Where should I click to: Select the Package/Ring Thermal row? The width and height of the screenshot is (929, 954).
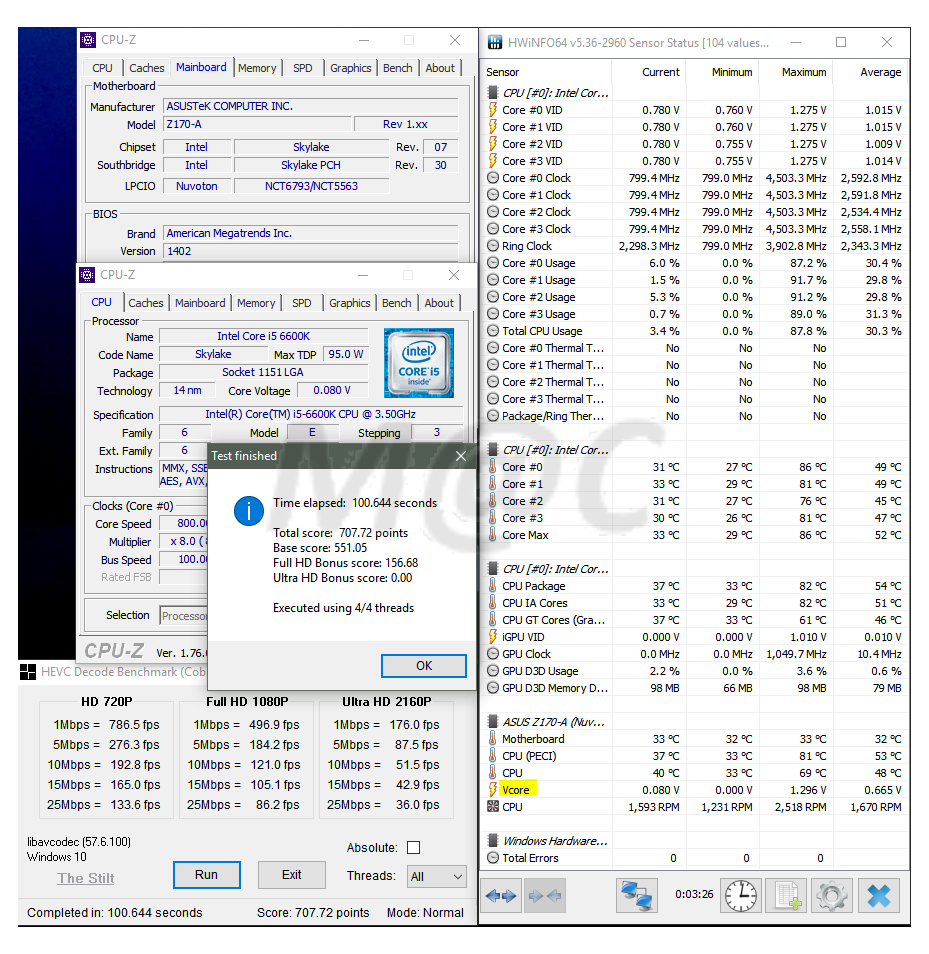coord(695,416)
